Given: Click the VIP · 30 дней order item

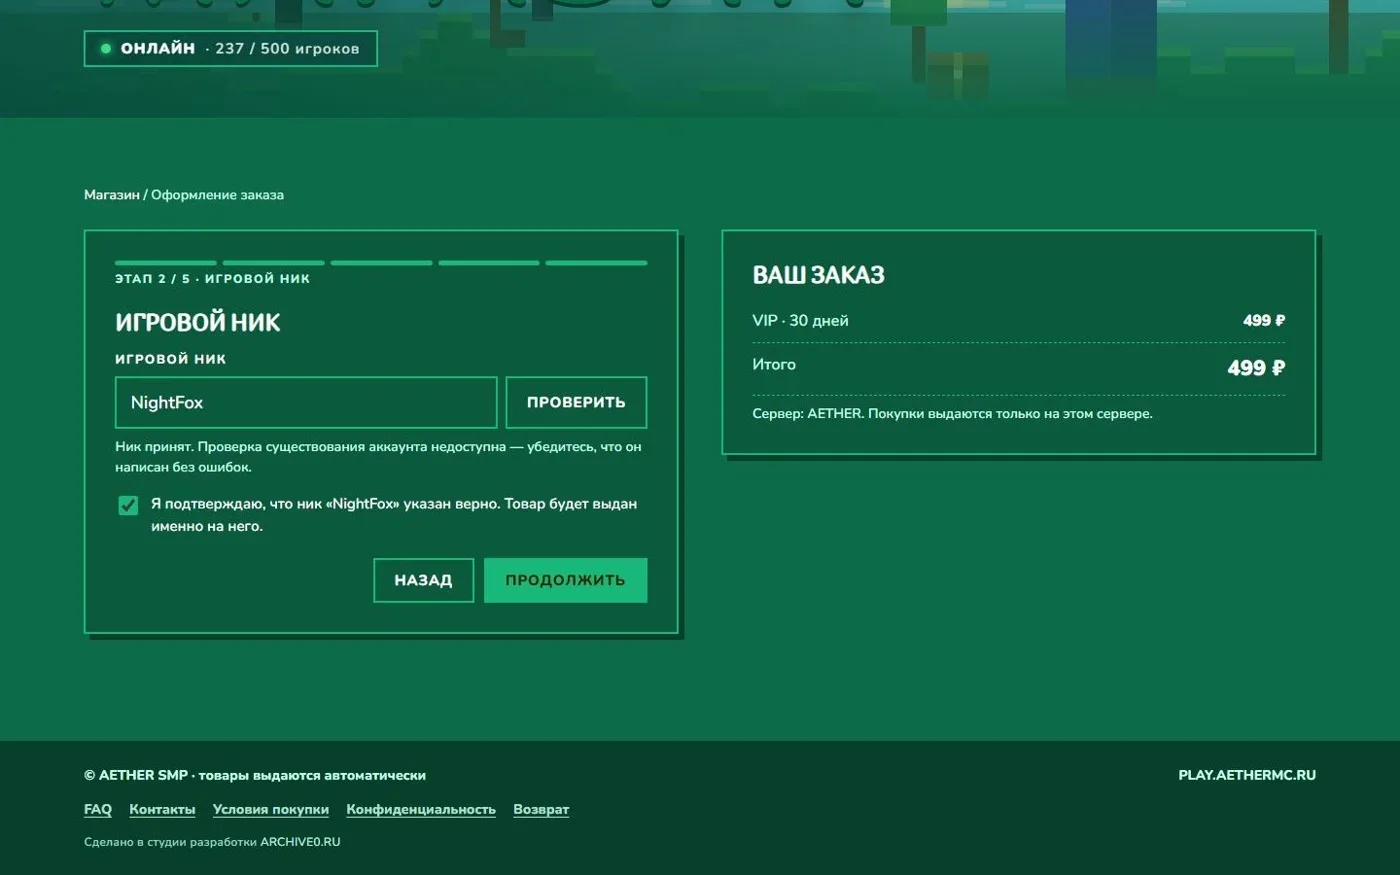Looking at the screenshot, I should pos(800,321).
